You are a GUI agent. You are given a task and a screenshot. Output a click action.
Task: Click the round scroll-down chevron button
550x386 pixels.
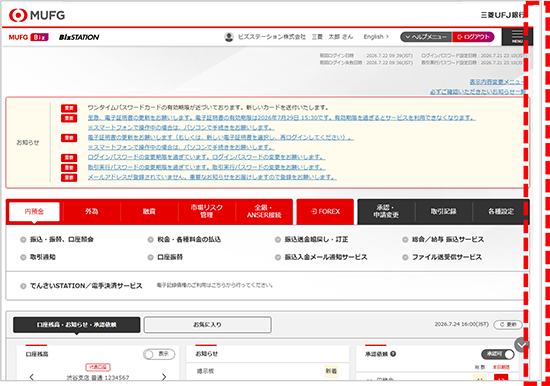(x=522, y=345)
